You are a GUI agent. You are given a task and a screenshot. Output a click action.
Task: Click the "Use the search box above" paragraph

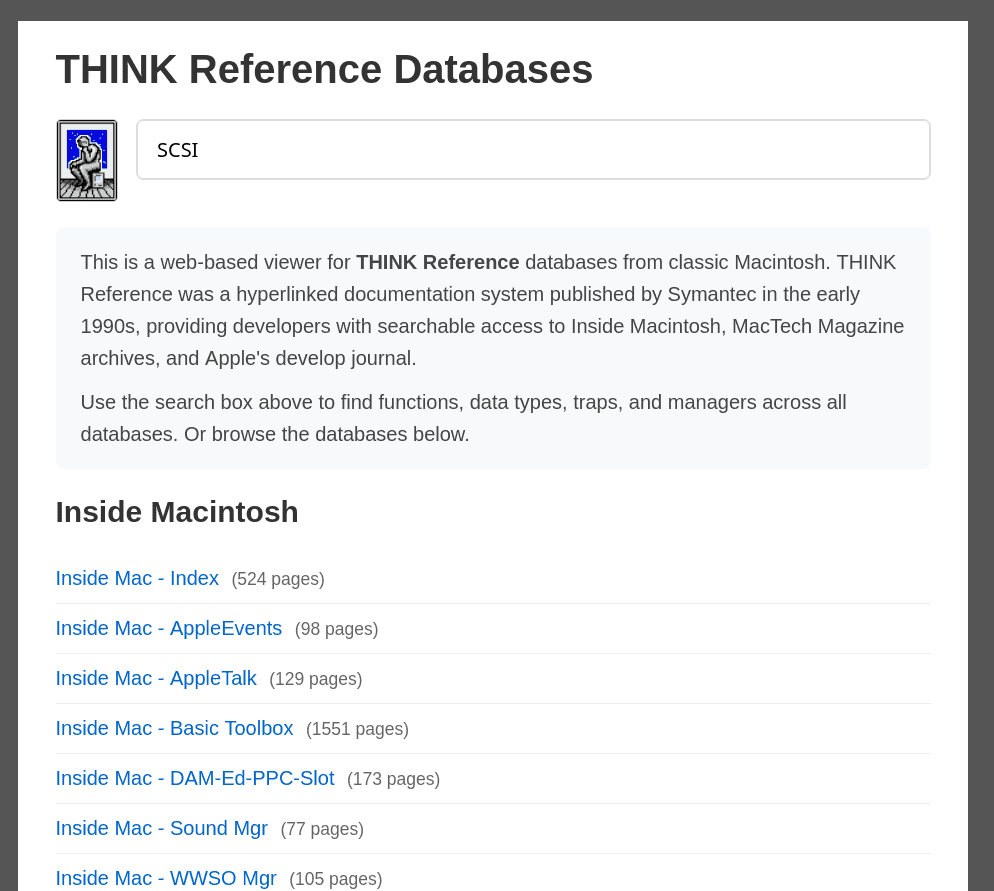coord(463,418)
